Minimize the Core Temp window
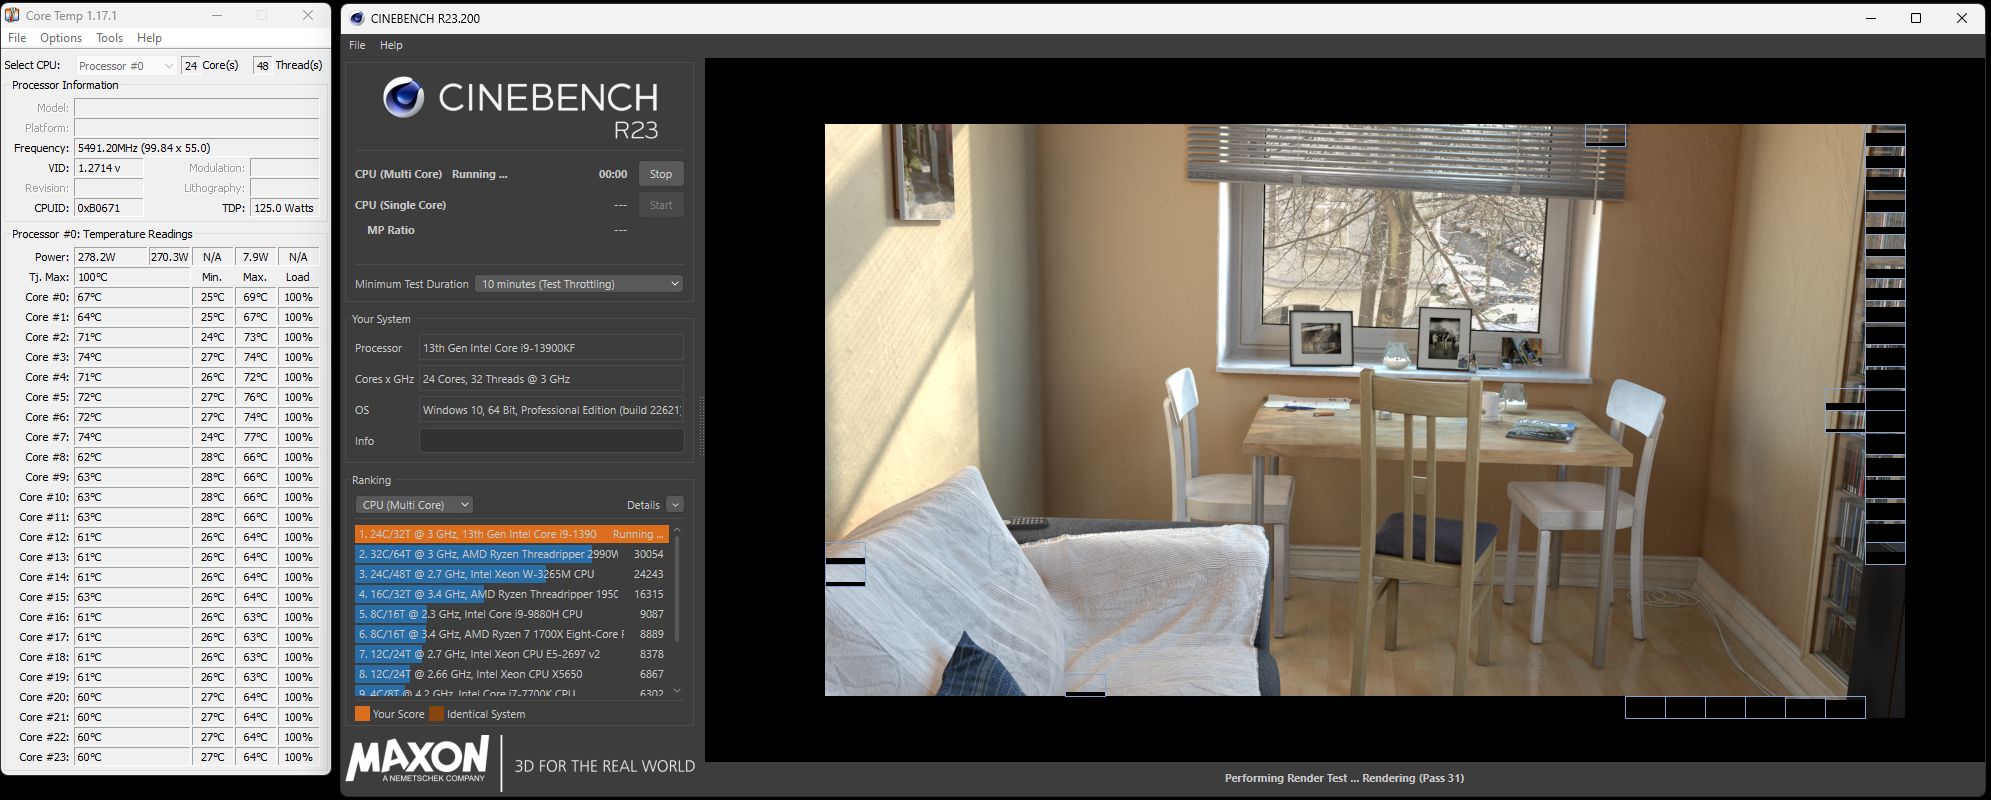 coord(215,15)
